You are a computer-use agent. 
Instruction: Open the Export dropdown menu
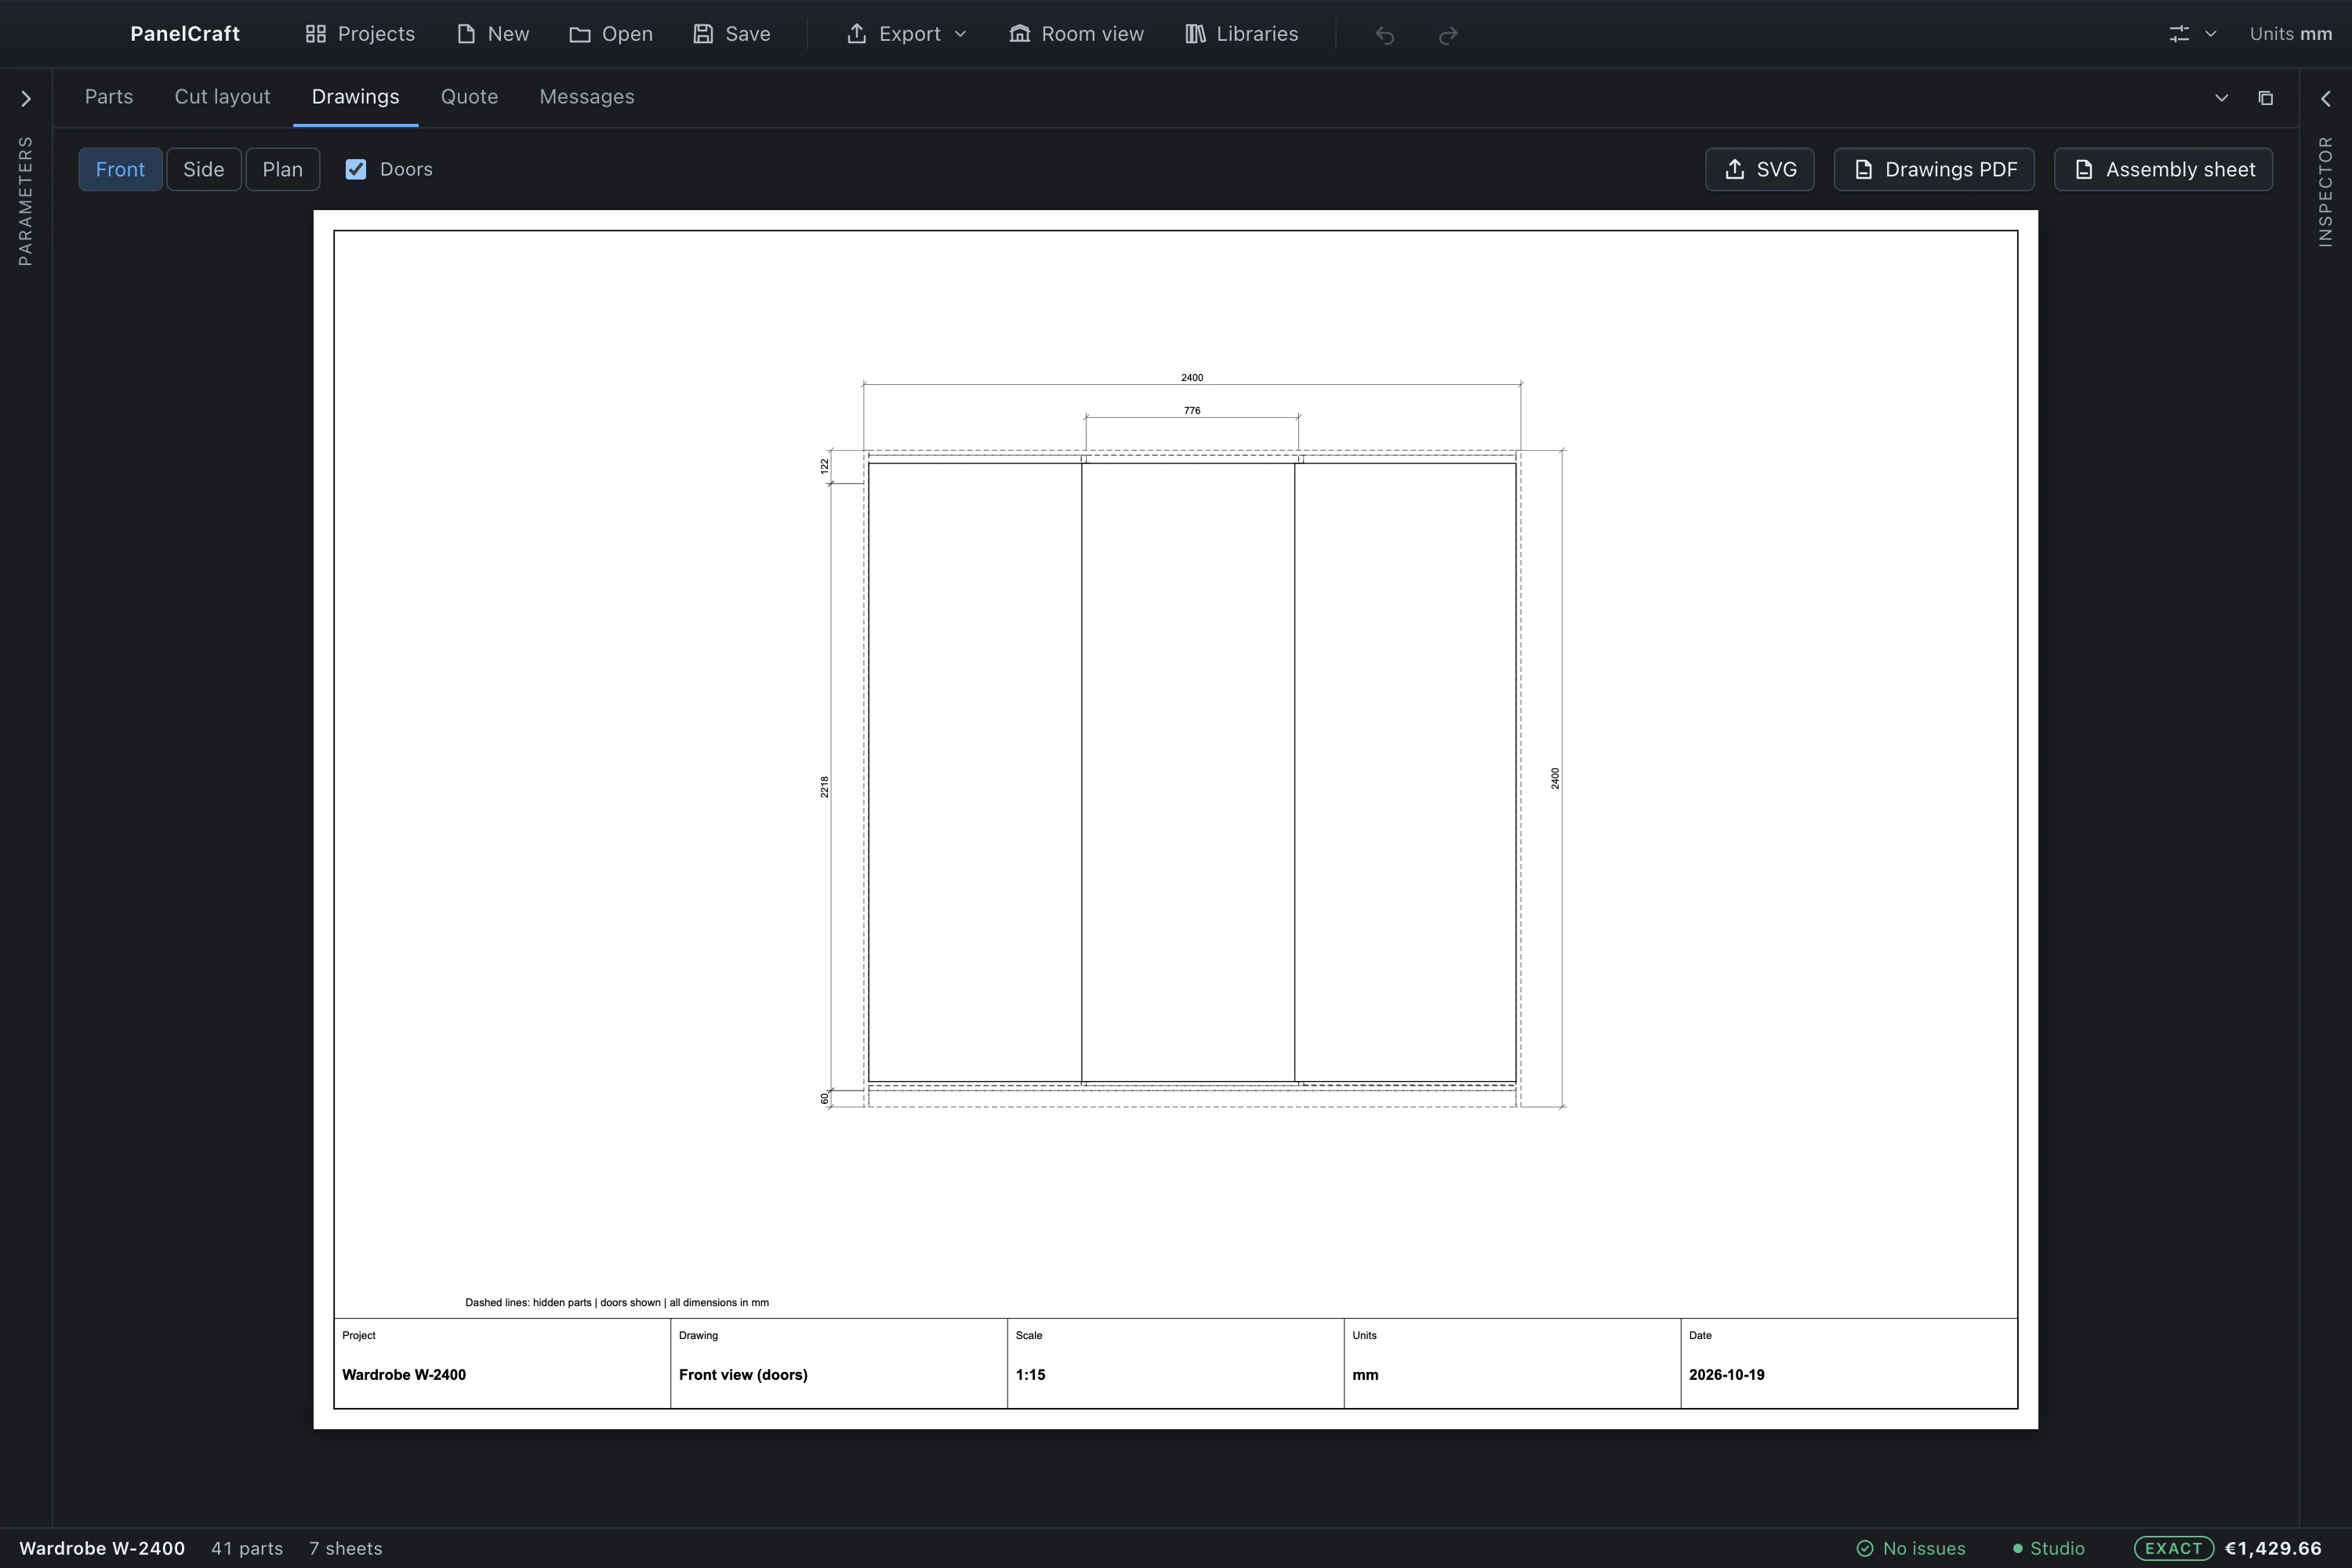pyautogui.click(x=907, y=34)
